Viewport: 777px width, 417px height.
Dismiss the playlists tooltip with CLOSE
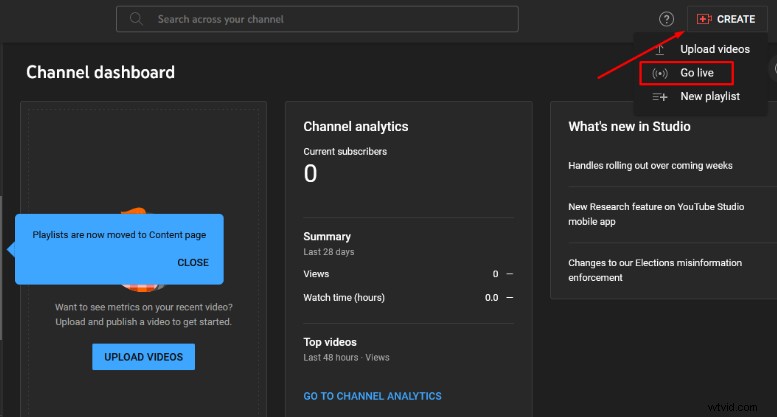click(193, 263)
